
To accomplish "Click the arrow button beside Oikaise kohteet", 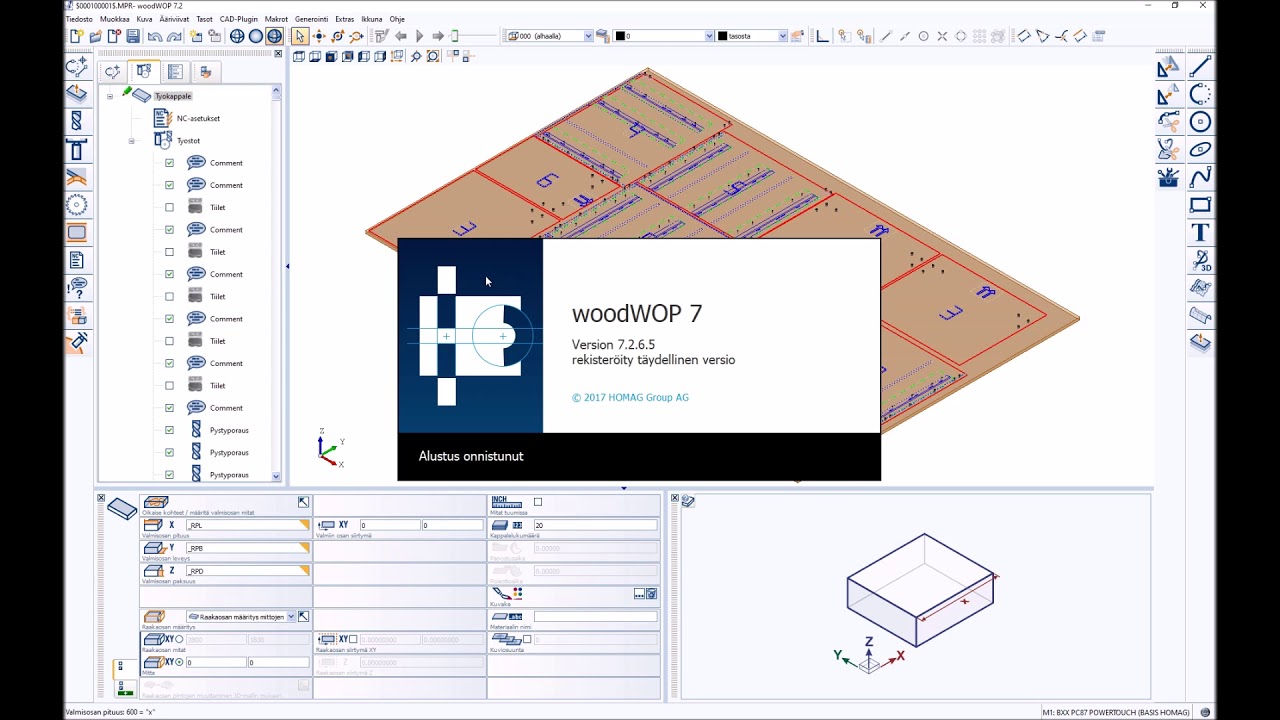I will point(304,502).
